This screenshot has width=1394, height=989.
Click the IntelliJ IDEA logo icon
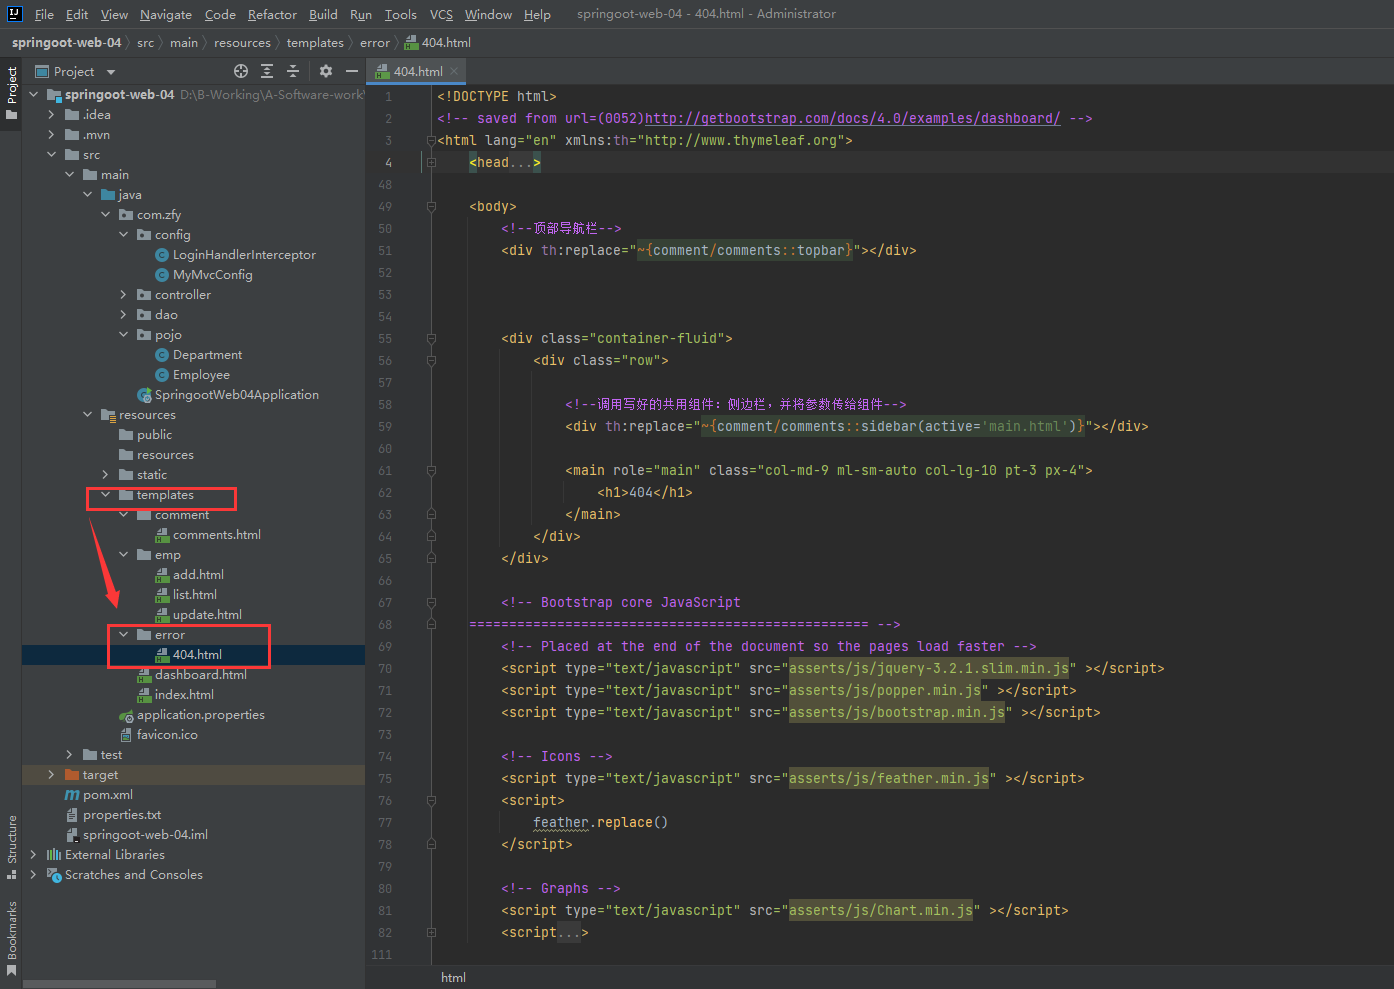click(14, 14)
